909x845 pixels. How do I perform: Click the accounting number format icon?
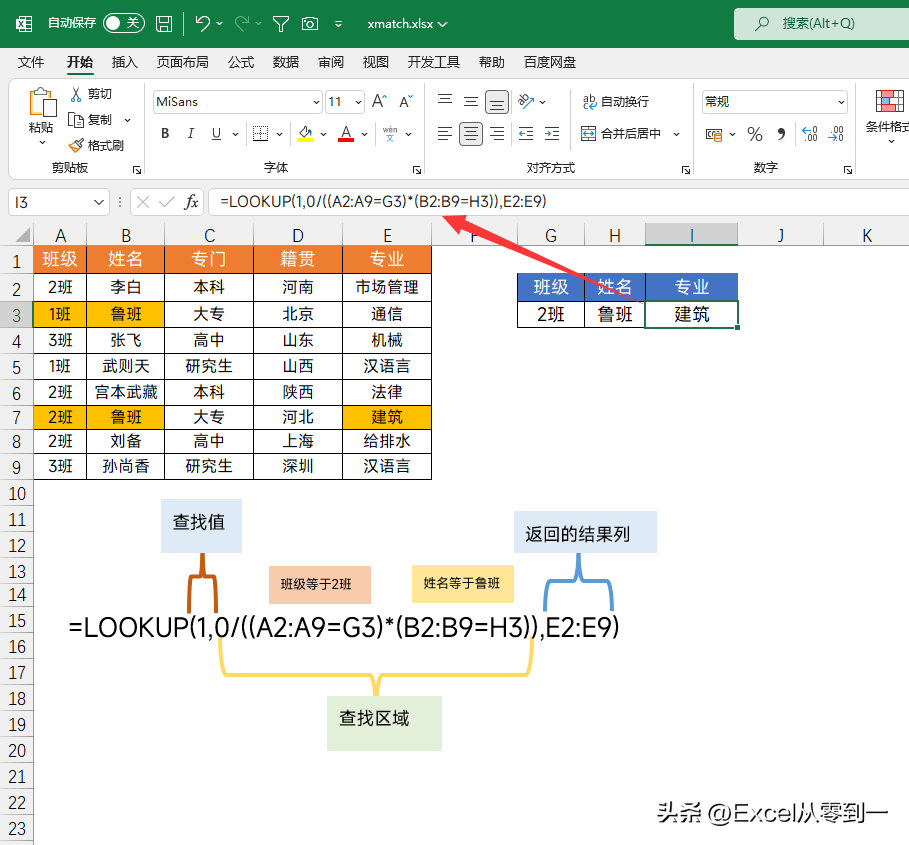coord(714,134)
